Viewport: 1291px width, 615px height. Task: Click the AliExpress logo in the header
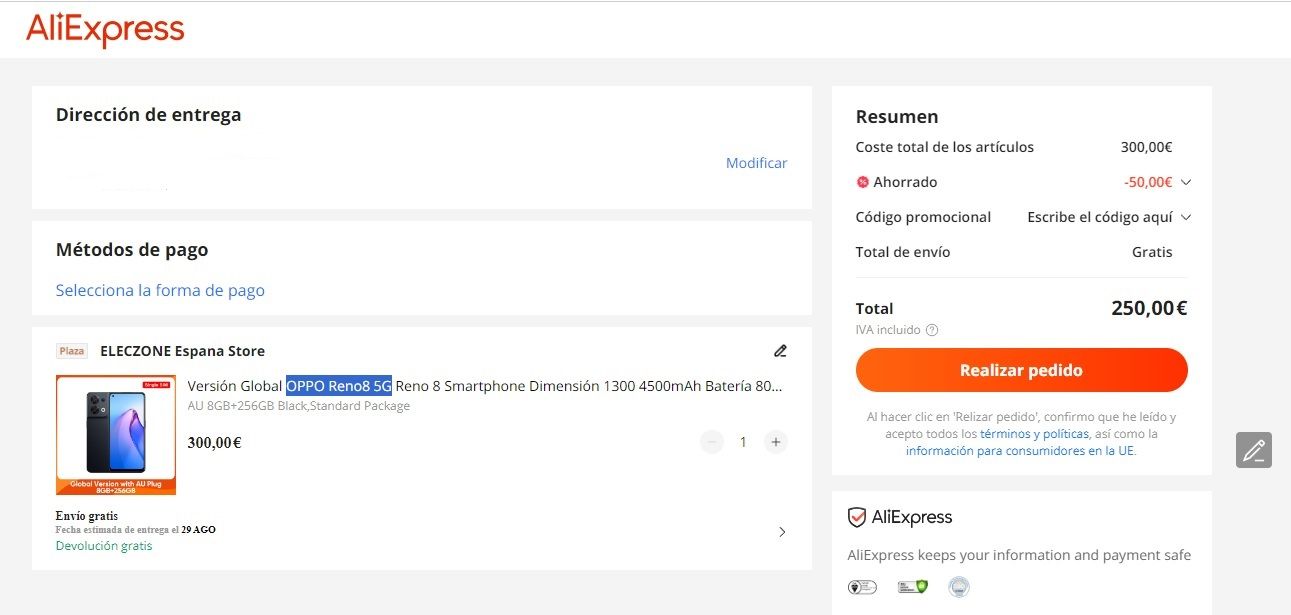[x=105, y=29]
